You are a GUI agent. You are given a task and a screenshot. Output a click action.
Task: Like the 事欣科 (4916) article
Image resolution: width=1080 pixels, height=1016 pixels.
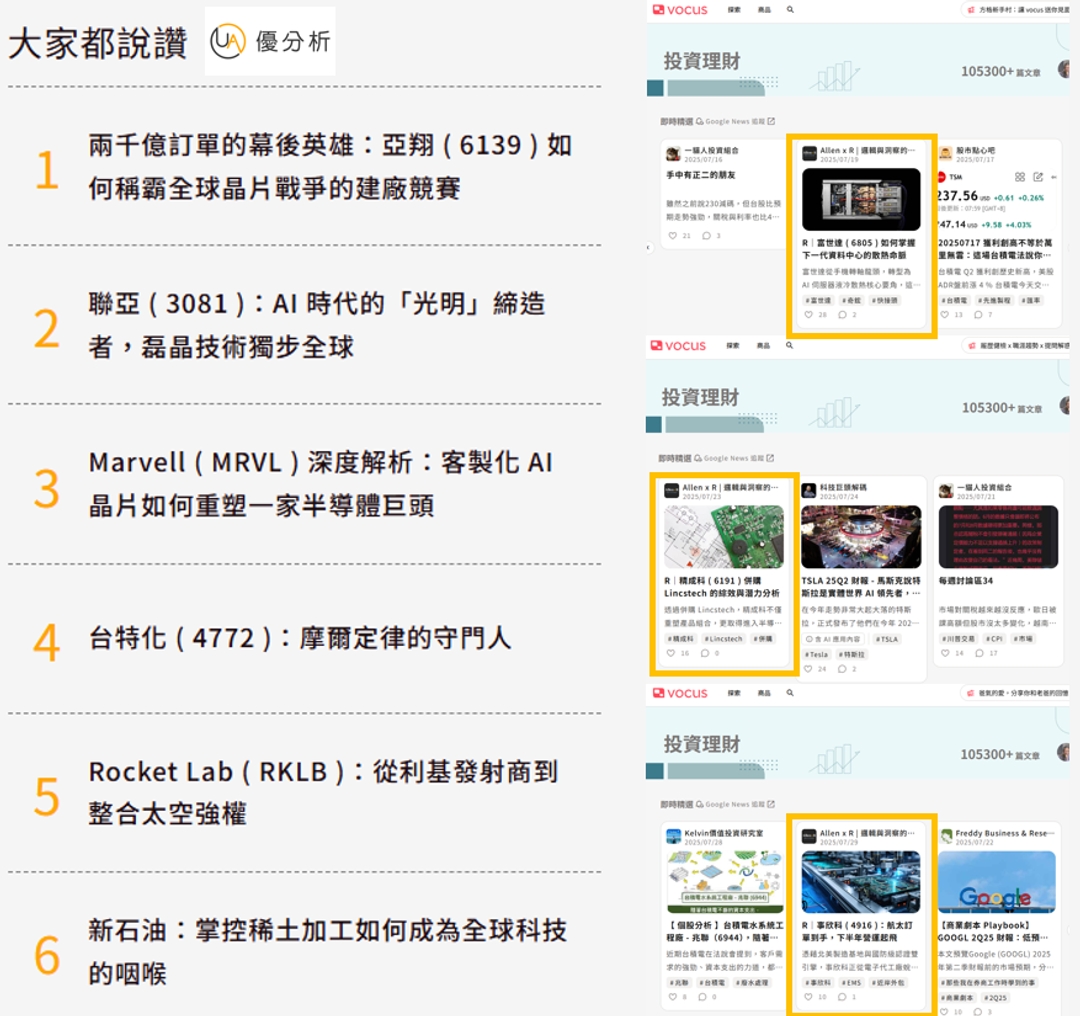pos(809,997)
